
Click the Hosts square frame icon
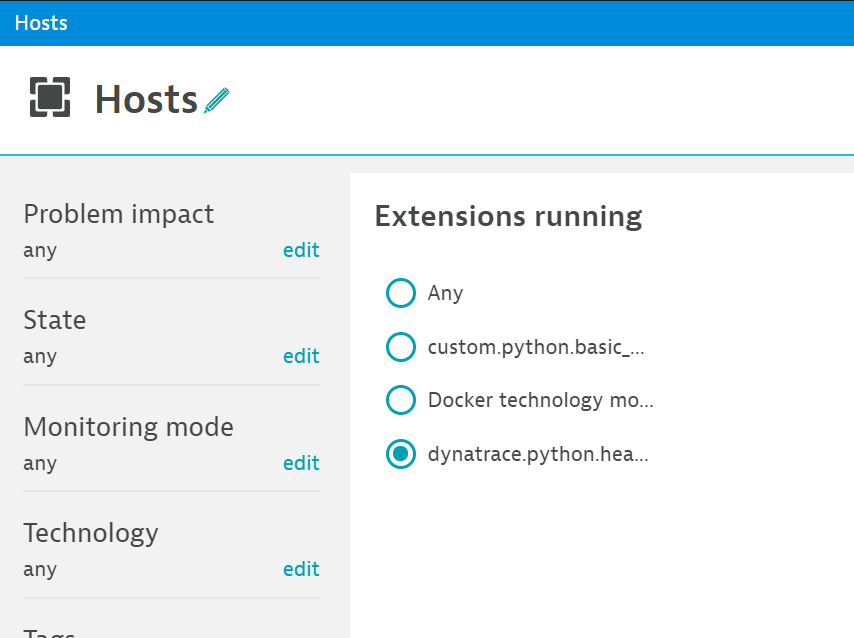pos(50,97)
